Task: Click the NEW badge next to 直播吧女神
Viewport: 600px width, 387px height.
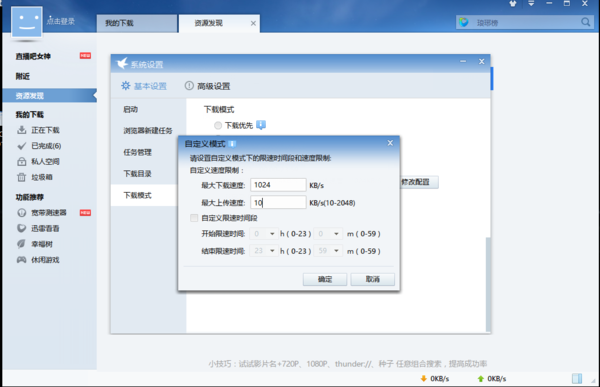Action: pos(85,56)
